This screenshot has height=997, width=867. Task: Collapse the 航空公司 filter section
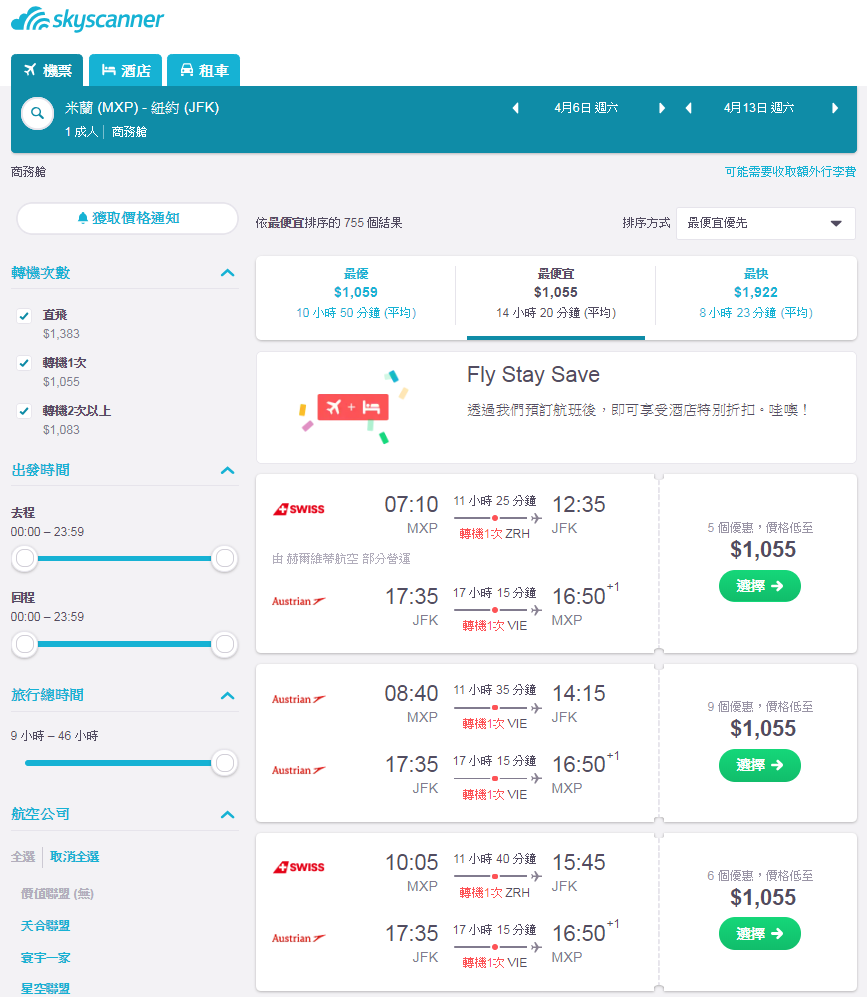[x=228, y=815]
